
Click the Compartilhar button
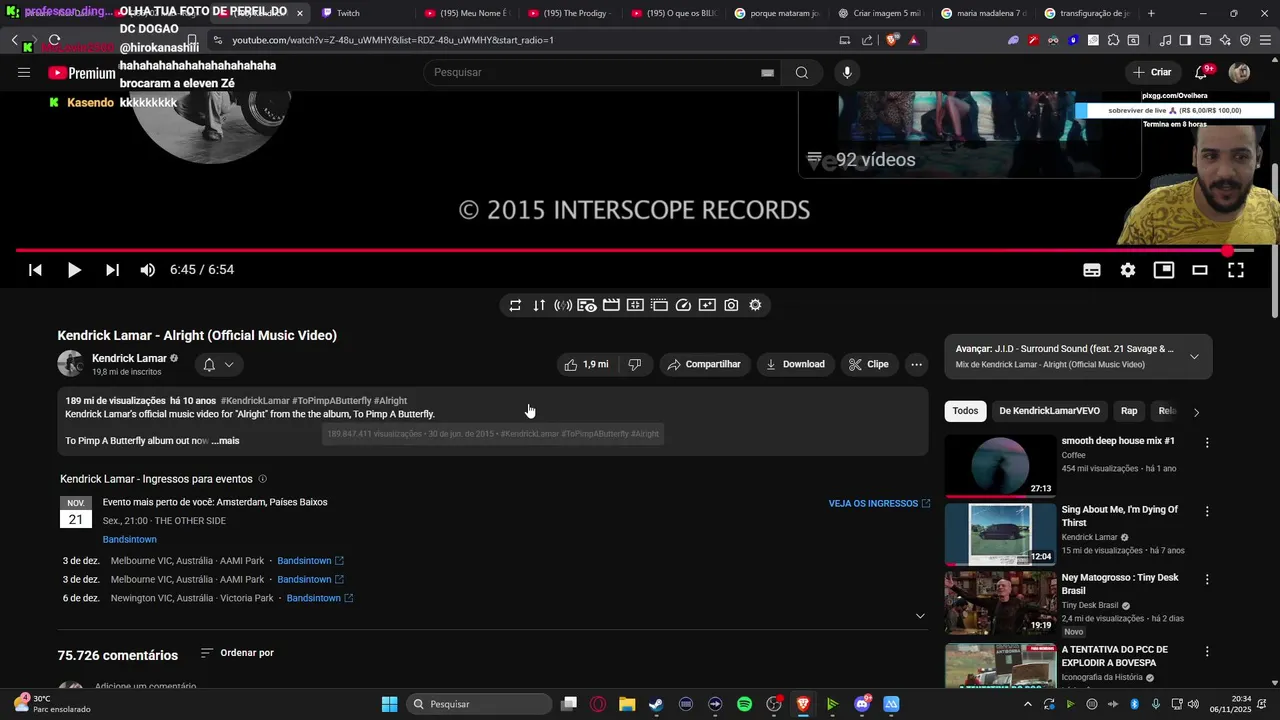pos(704,364)
